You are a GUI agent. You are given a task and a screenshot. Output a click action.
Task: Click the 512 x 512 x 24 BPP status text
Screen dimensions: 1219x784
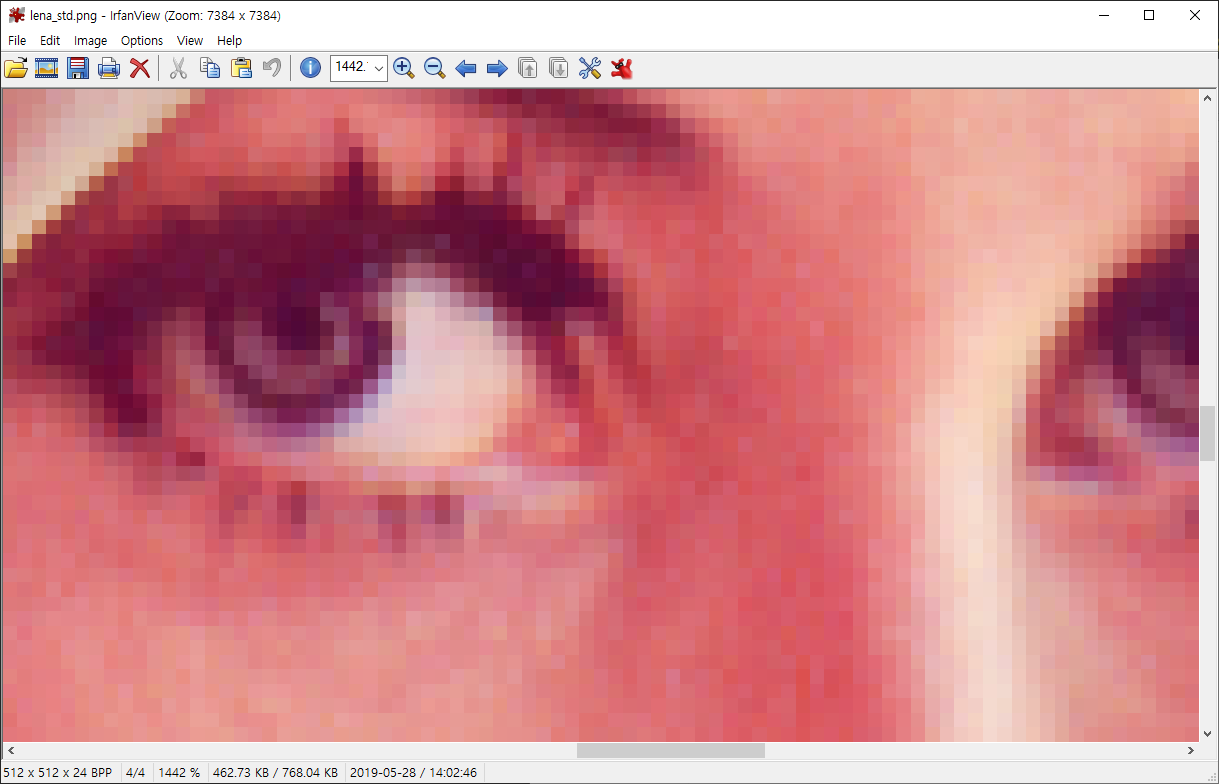pyautogui.click(x=58, y=773)
